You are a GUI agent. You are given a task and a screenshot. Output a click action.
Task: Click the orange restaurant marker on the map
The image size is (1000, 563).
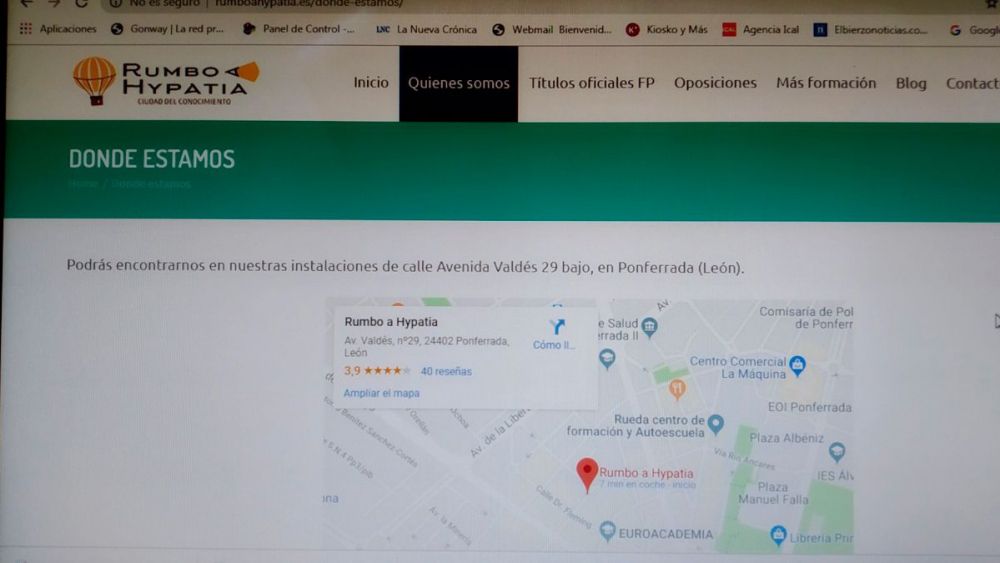(677, 389)
